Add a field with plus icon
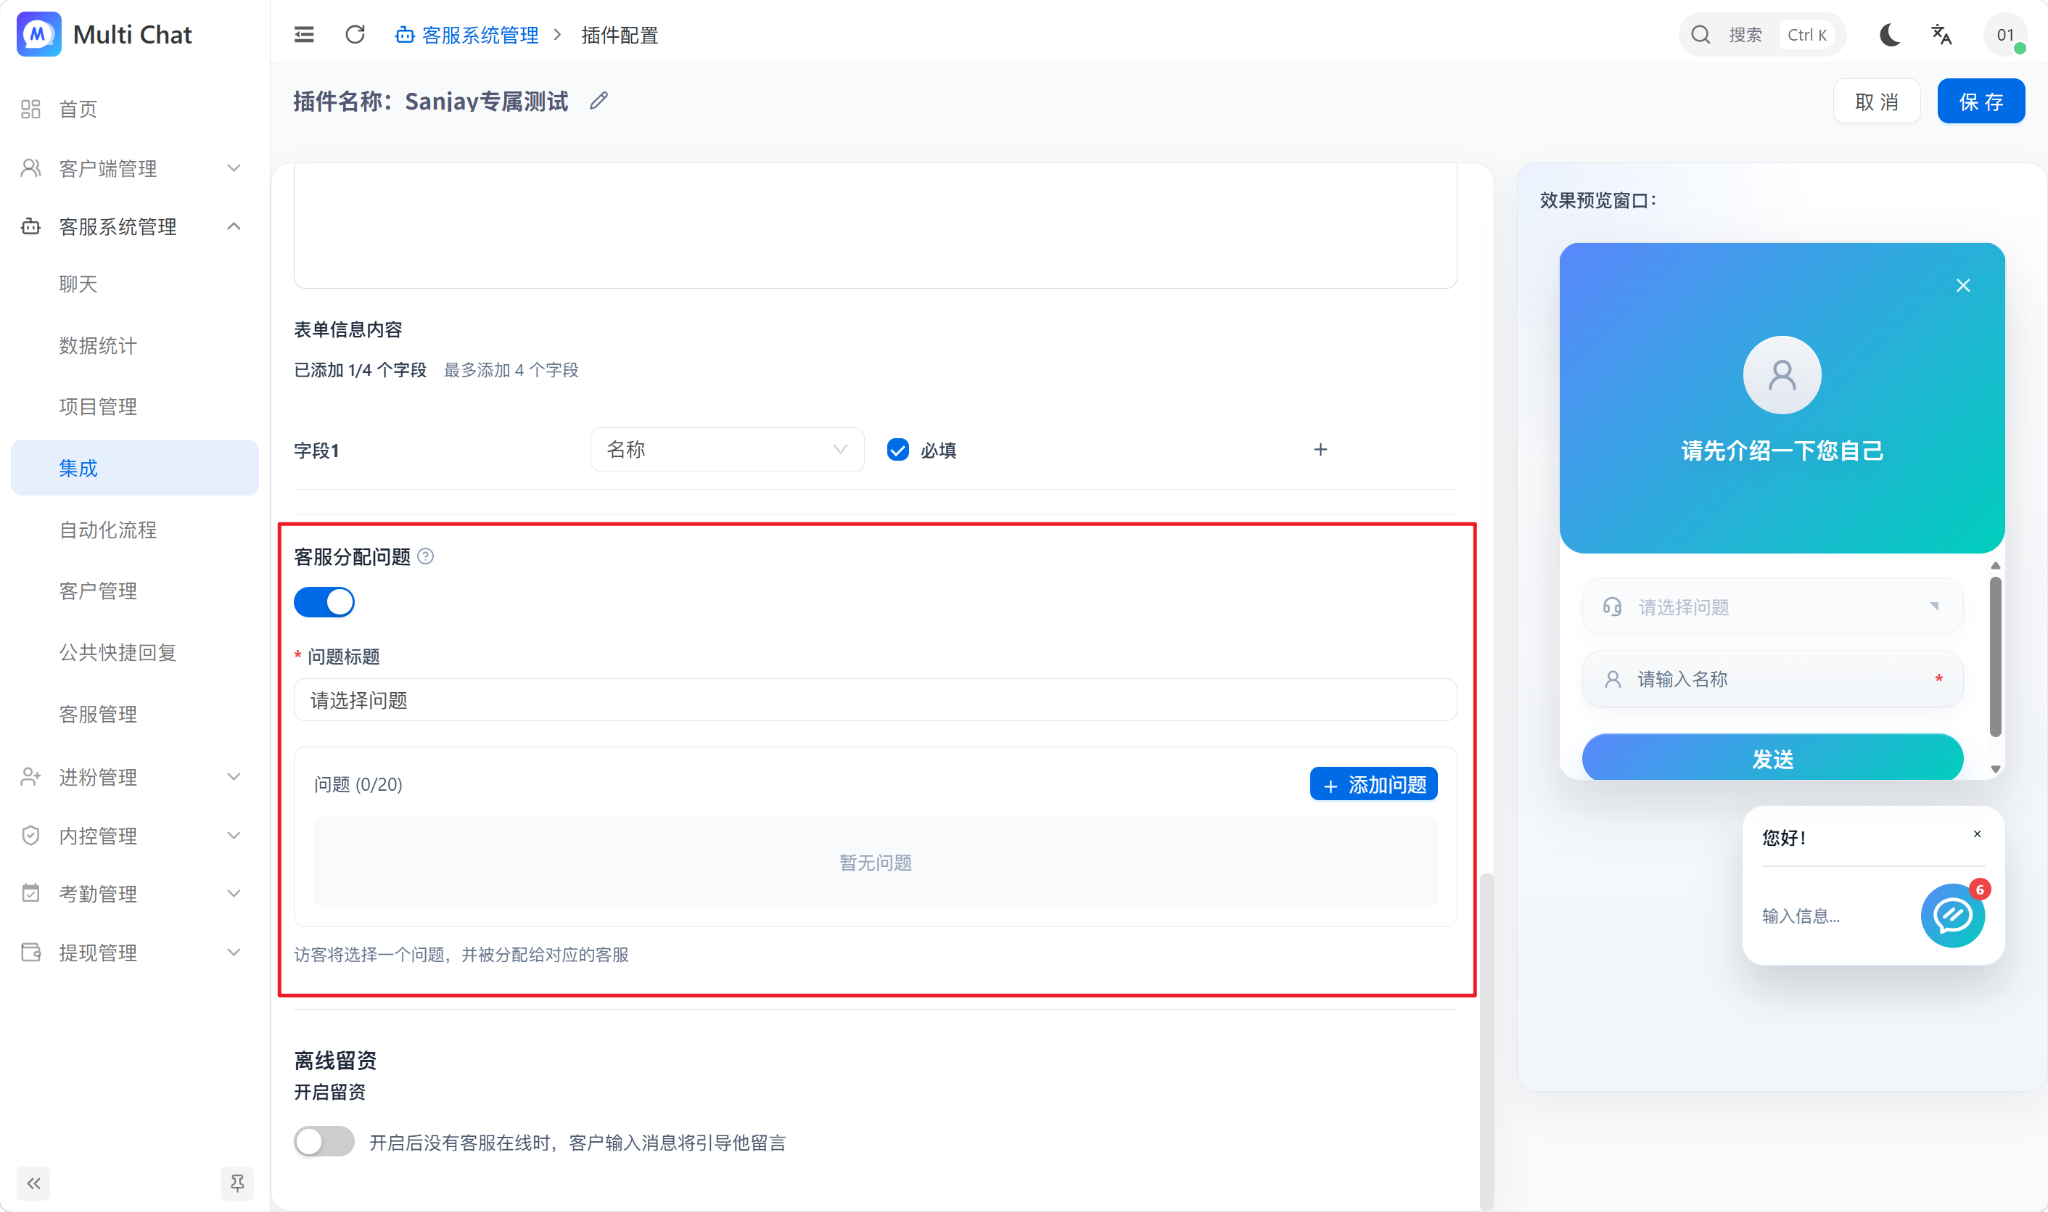This screenshot has height=1212, width=2048. tap(1320, 450)
